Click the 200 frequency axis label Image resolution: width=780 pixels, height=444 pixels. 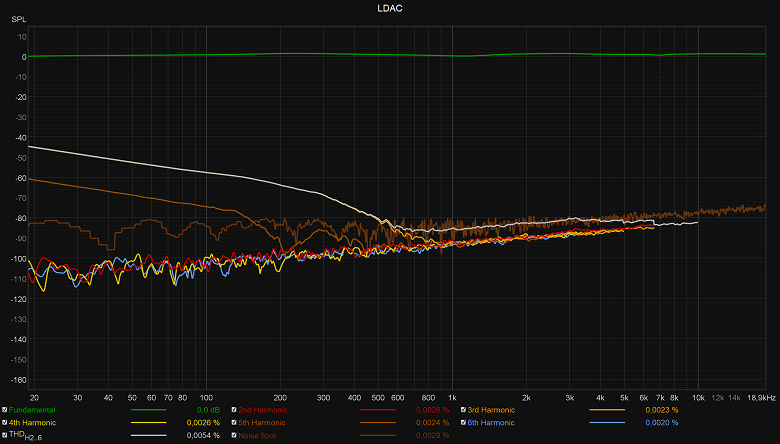click(280, 398)
